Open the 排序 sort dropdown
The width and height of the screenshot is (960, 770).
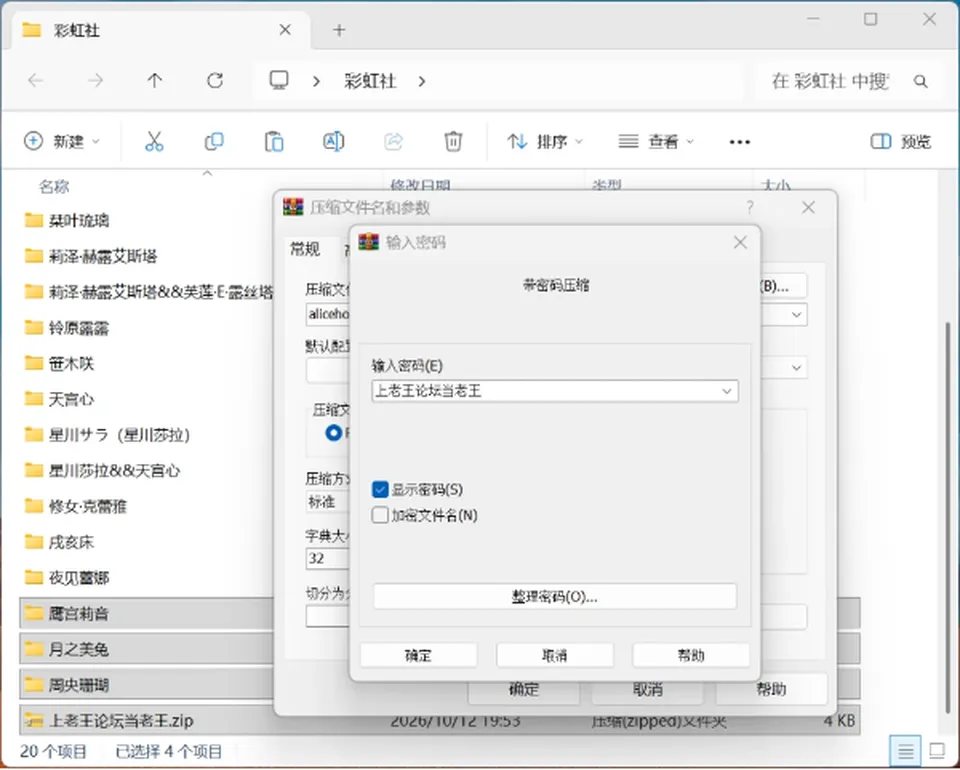[x=545, y=142]
